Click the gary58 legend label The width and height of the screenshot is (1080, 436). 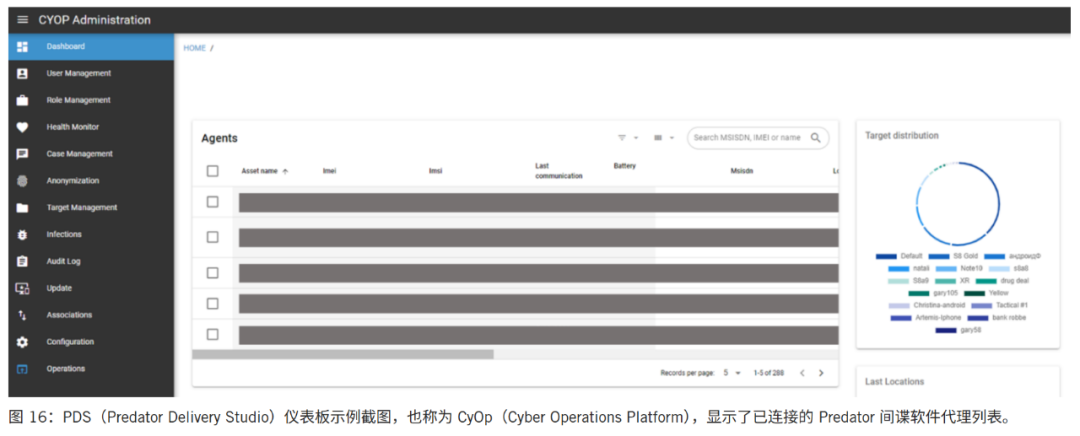(x=970, y=330)
